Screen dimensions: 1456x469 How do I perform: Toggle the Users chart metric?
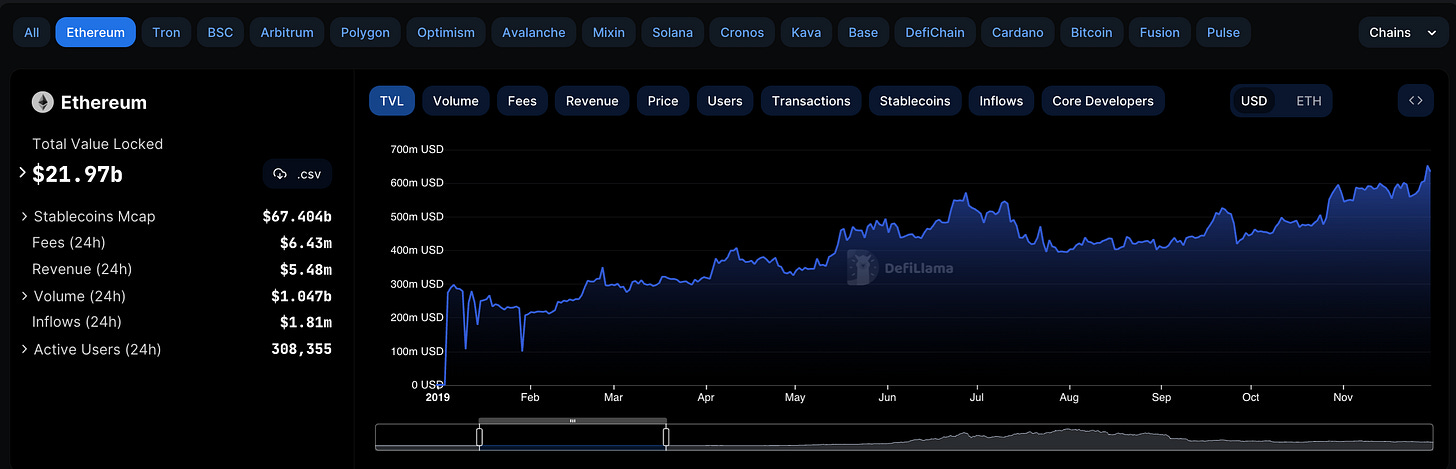pyautogui.click(x=725, y=100)
